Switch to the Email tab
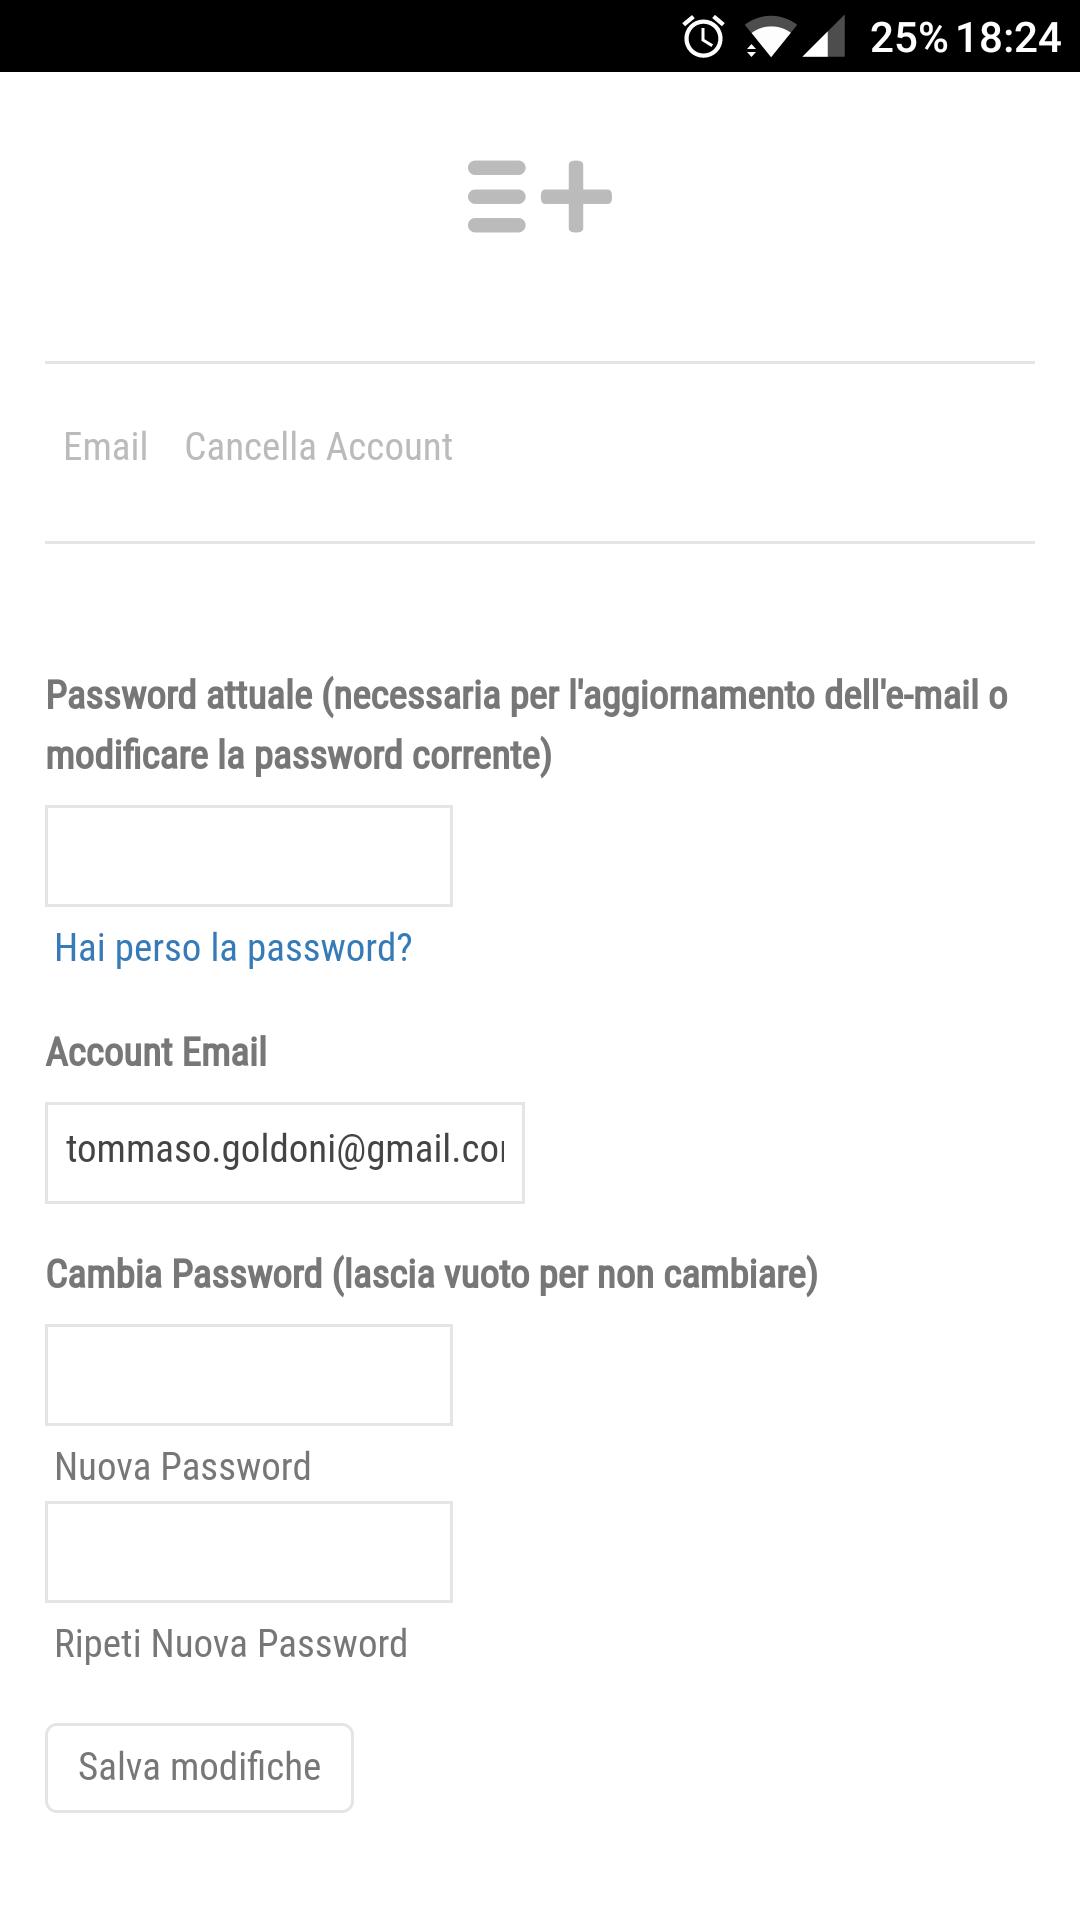This screenshot has width=1080, height=1920. [x=106, y=447]
